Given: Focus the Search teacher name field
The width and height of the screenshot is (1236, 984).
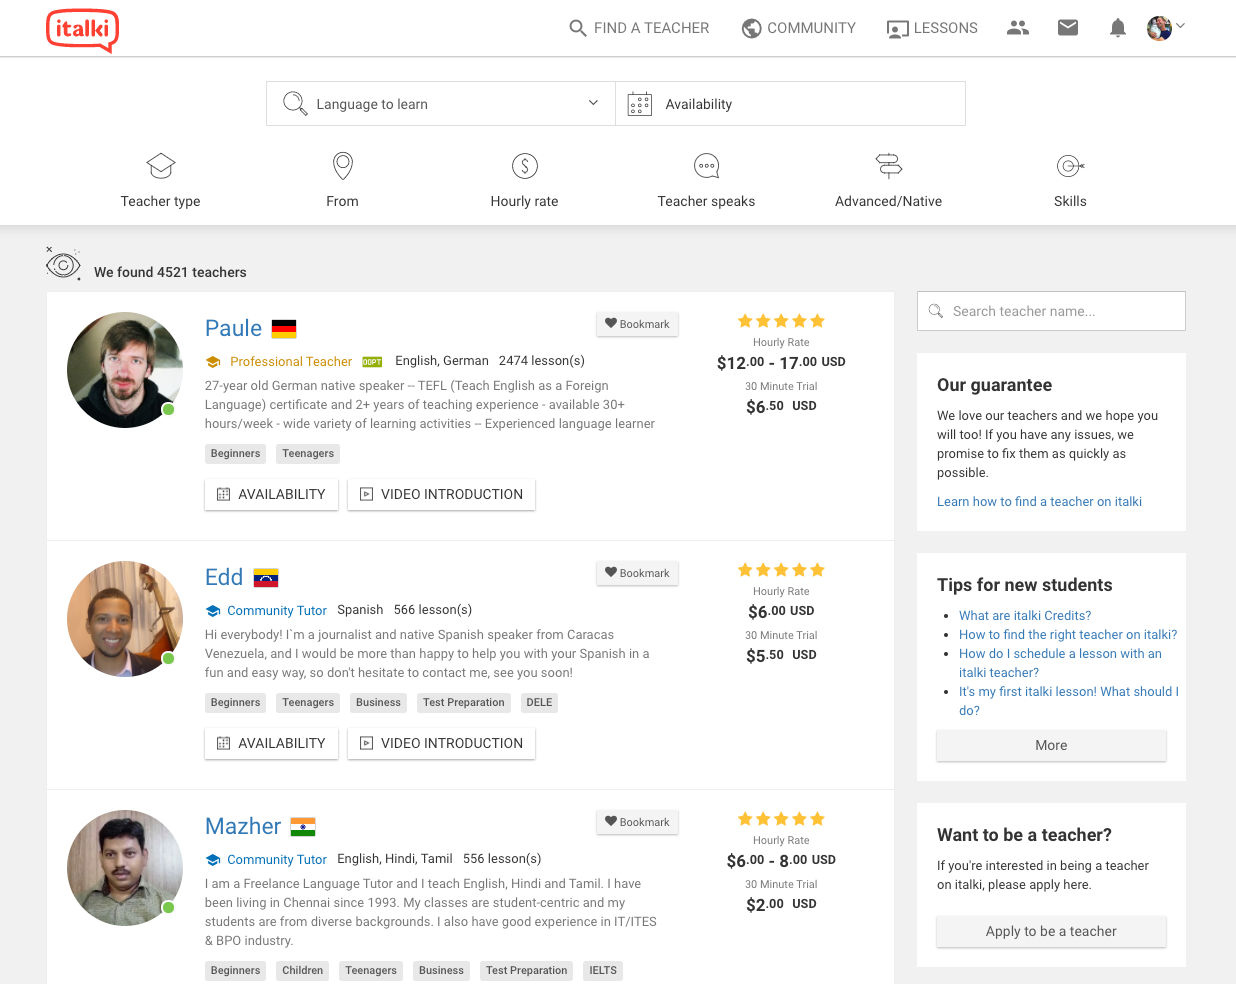Looking at the screenshot, I should pyautogui.click(x=1051, y=311).
